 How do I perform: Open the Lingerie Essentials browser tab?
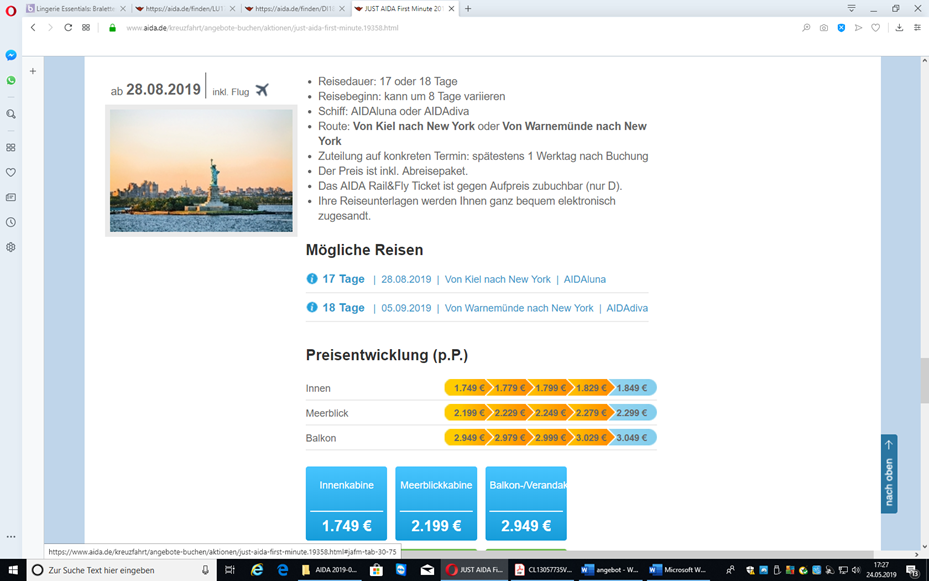coord(76,8)
